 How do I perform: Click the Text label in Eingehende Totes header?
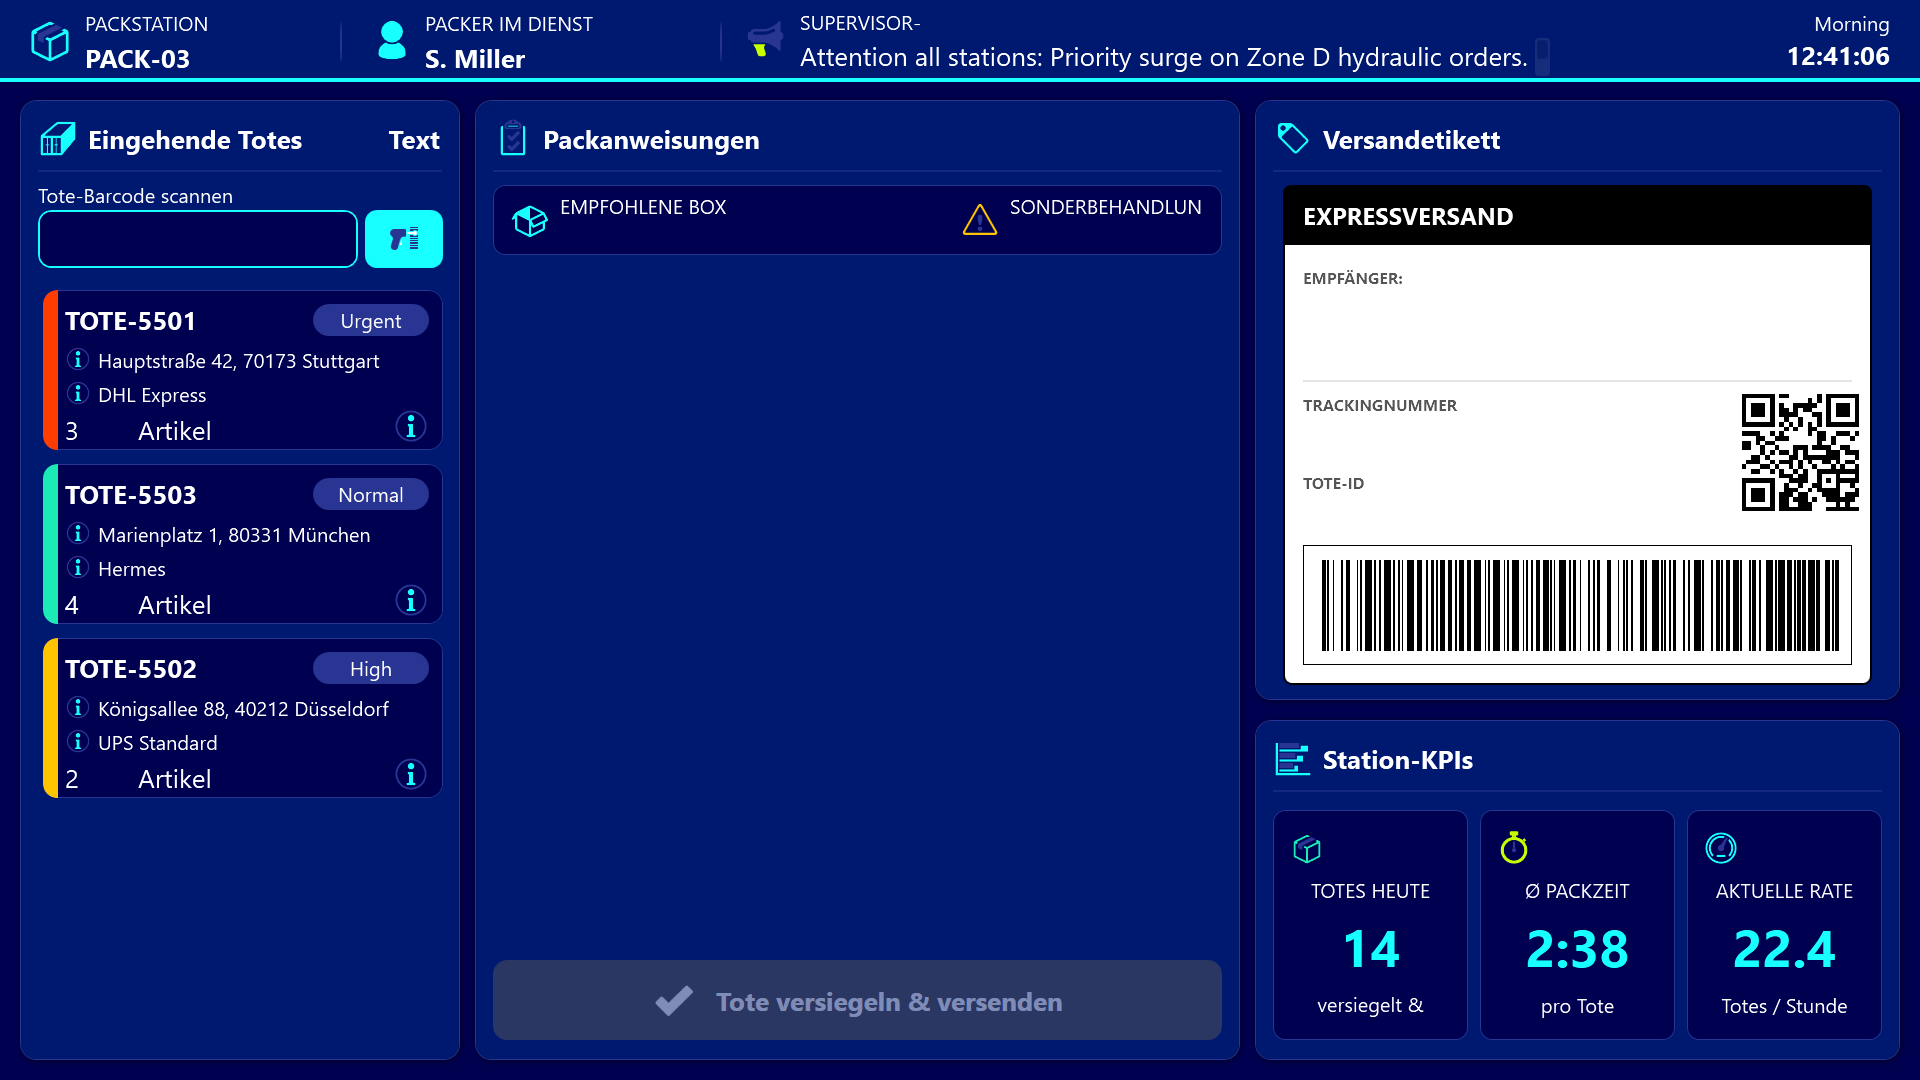click(414, 140)
